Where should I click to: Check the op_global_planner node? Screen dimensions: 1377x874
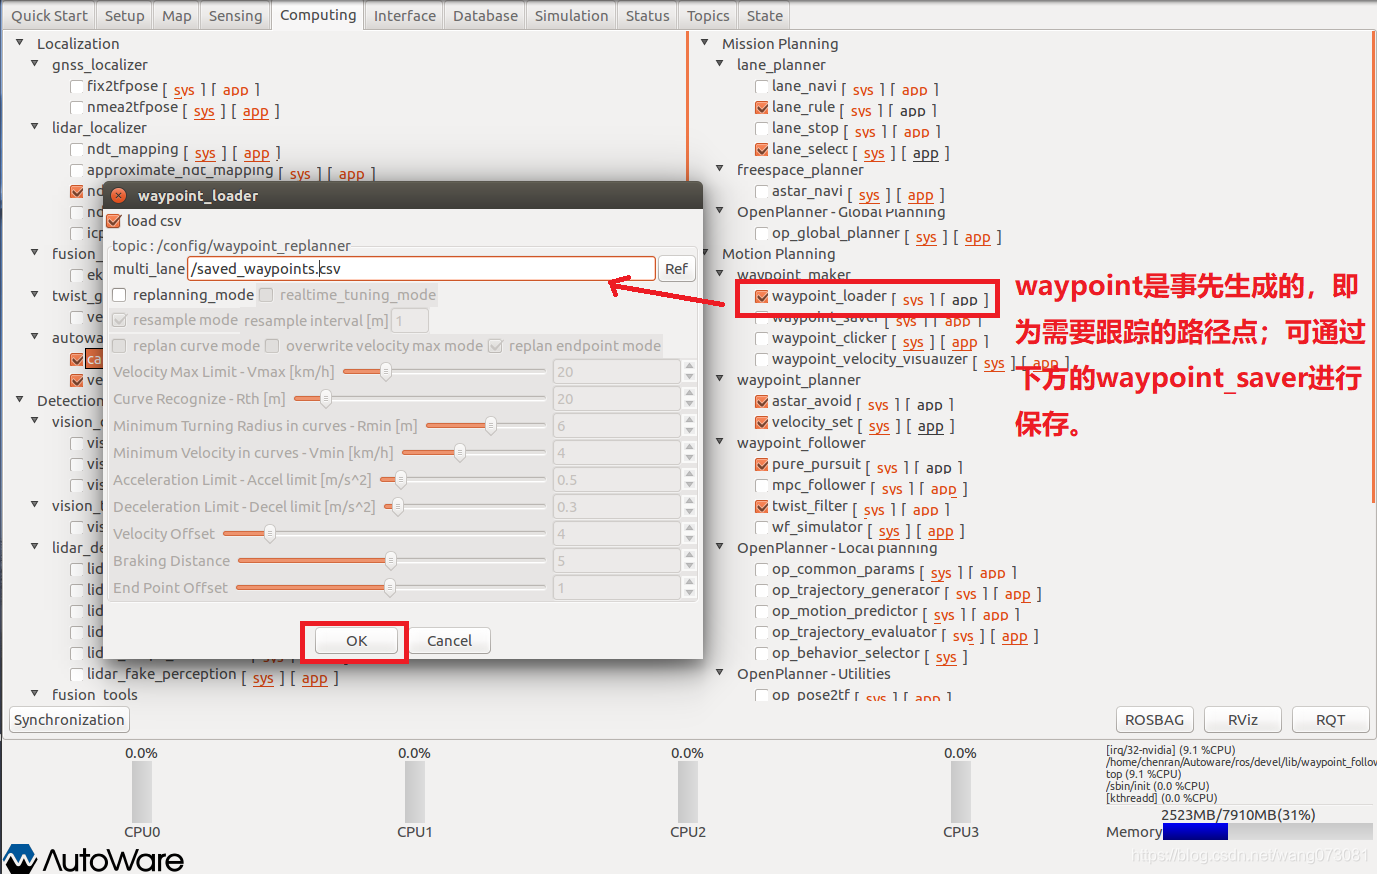tap(762, 234)
